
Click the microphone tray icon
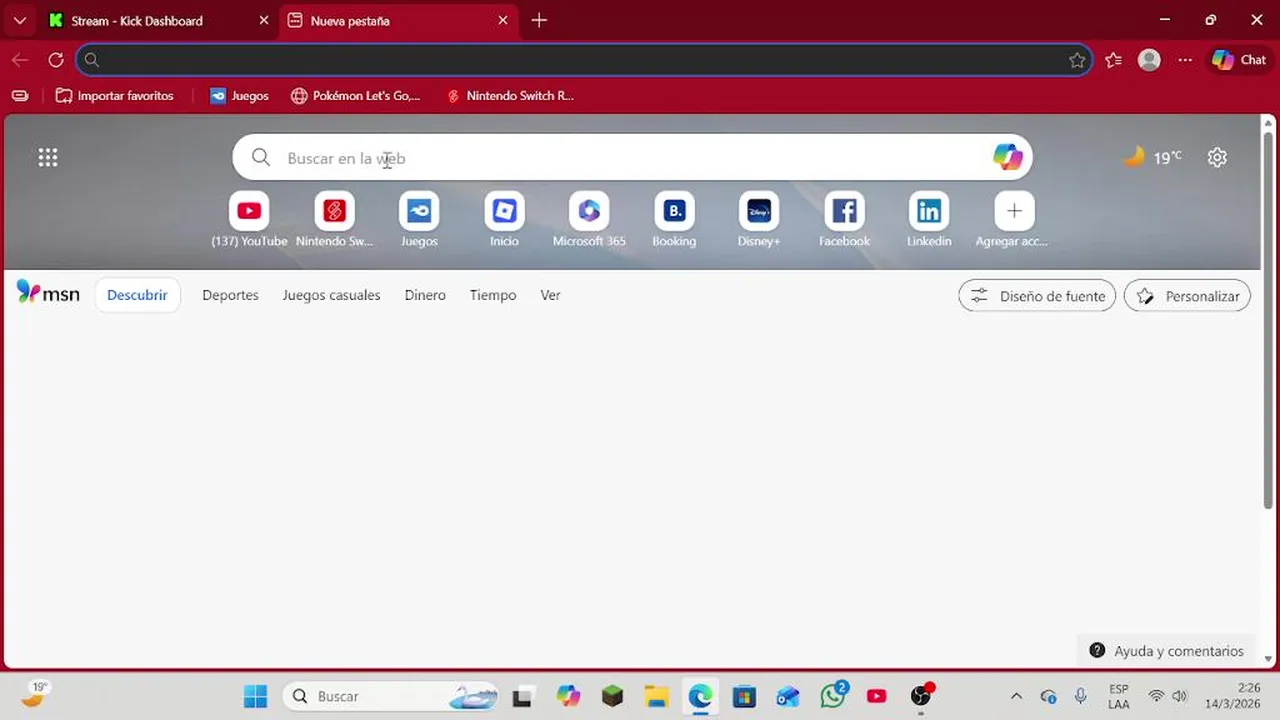pyautogui.click(x=1080, y=696)
